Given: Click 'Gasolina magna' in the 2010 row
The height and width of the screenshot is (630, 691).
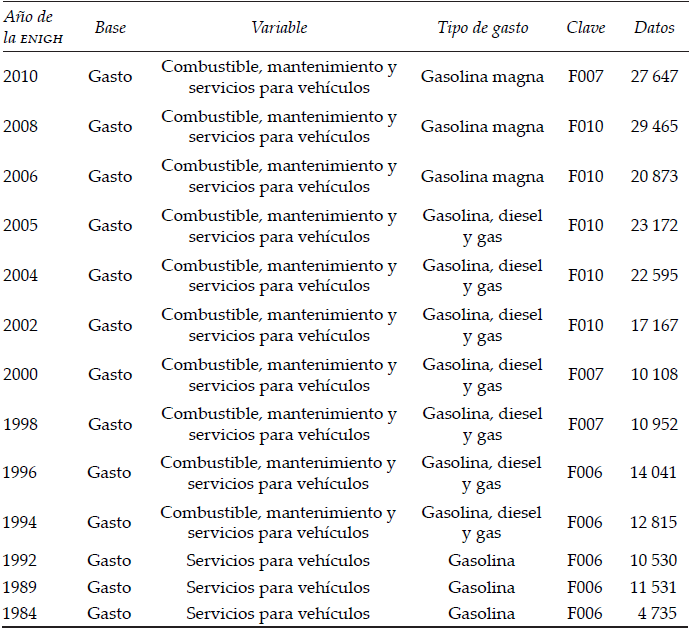Looking at the screenshot, I should [482, 77].
